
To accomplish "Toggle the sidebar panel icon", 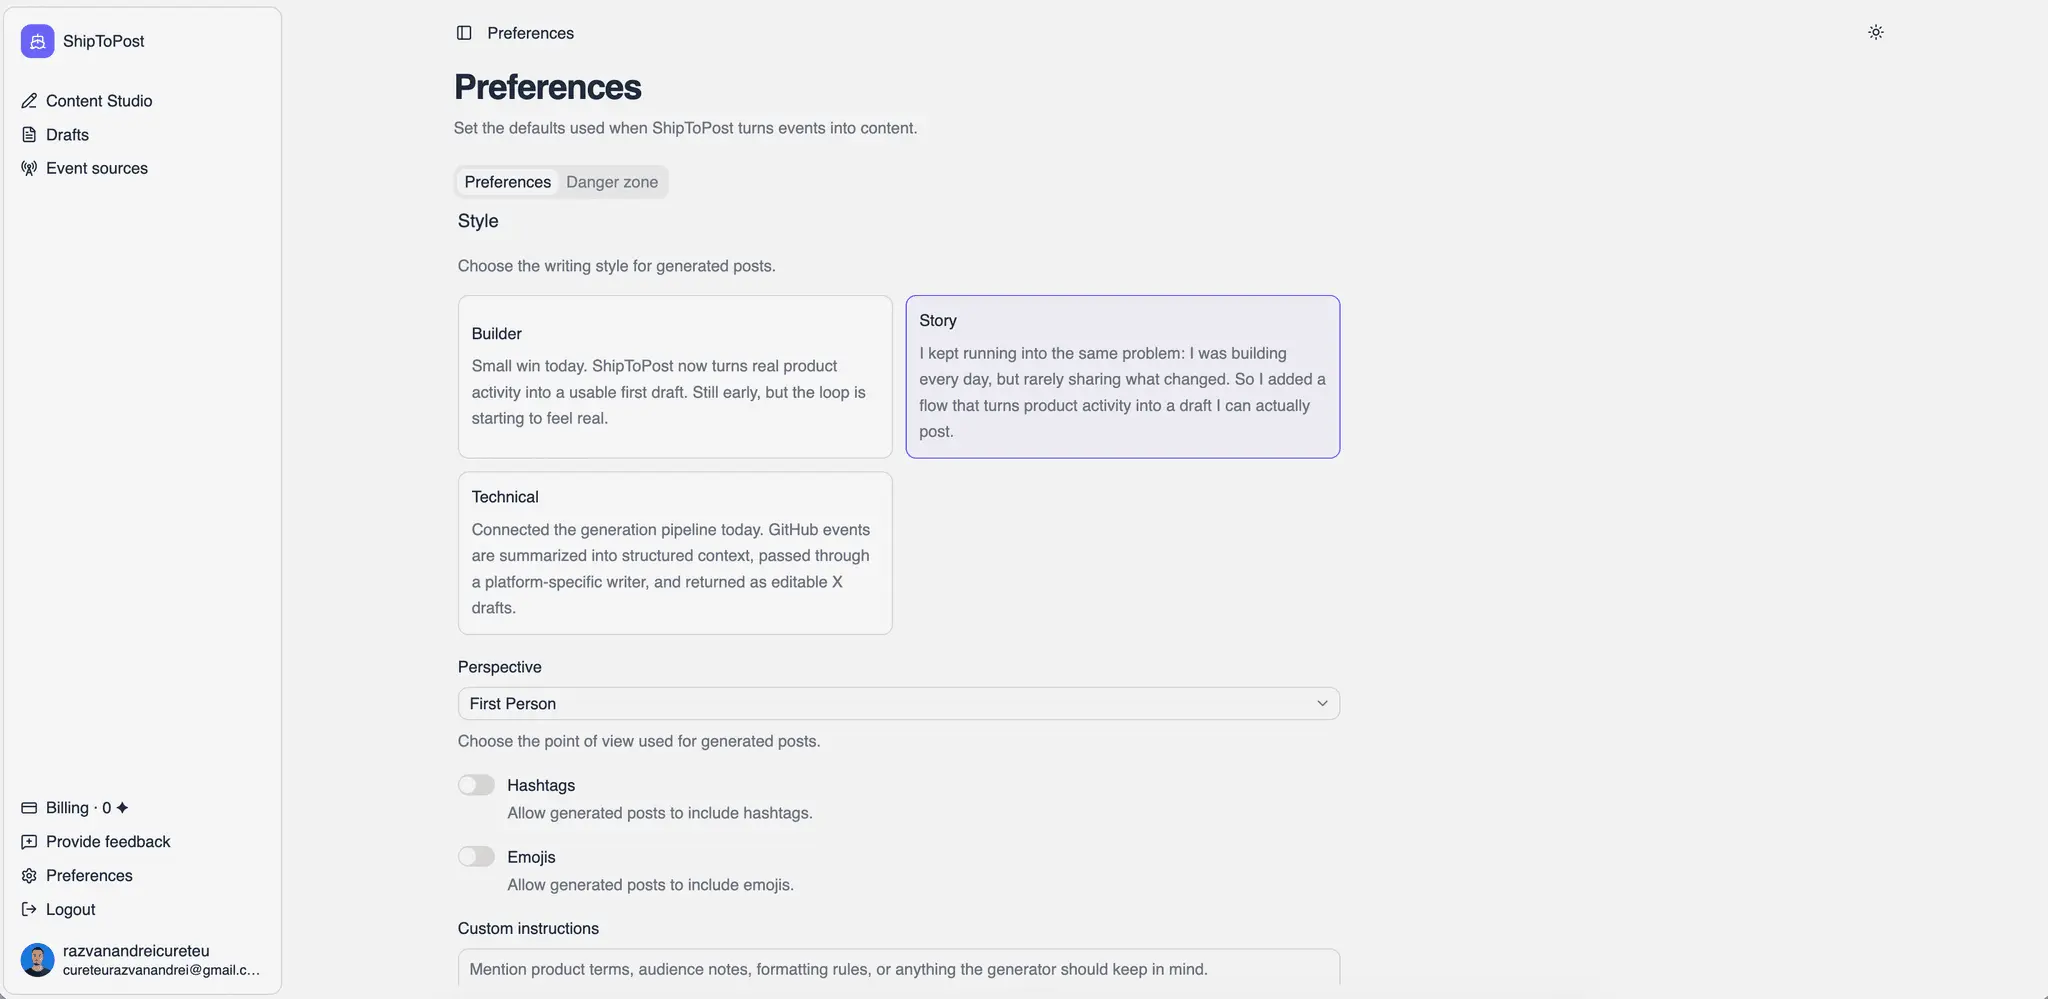I will [x=464, y=33].
